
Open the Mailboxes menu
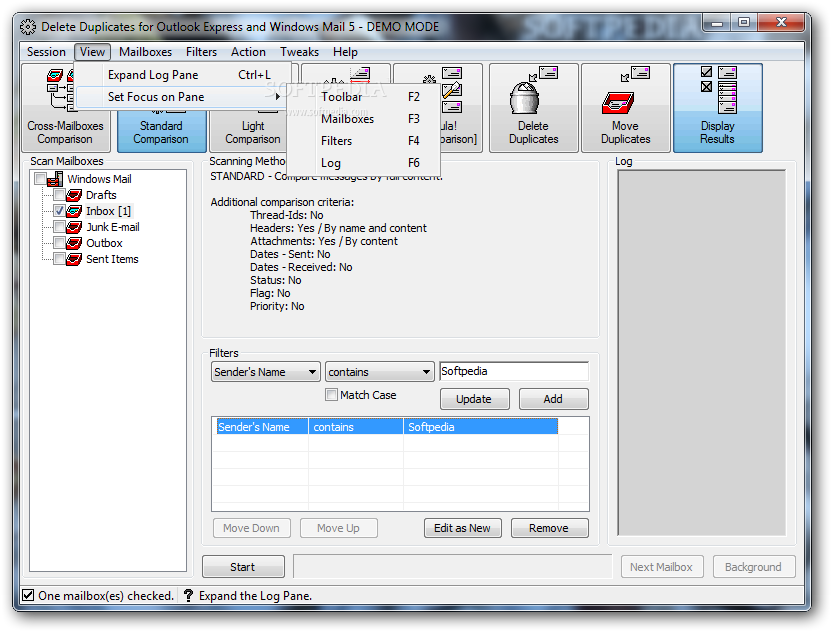[x=145, y=52]
